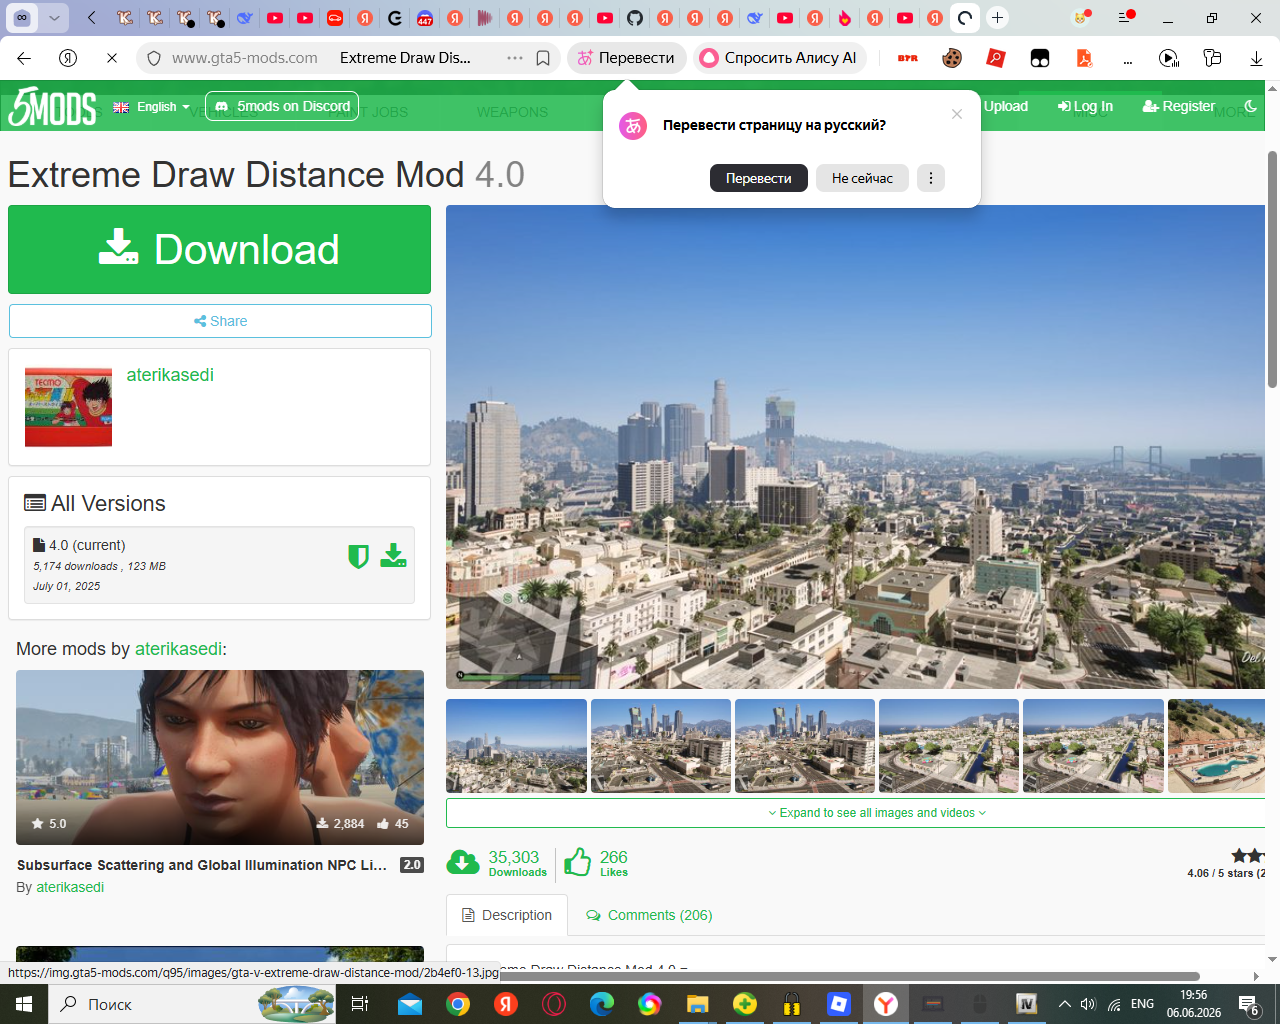The image size is (1280, 1024).
Task: Expand to see all images and videos
Action: [856, 813]
